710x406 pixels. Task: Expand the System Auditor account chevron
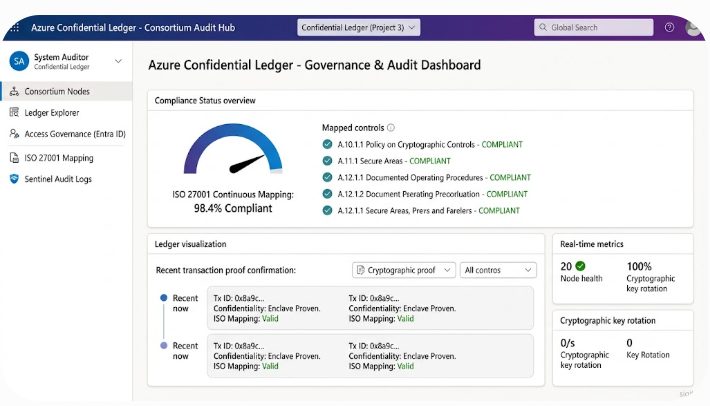click(118, 61)
